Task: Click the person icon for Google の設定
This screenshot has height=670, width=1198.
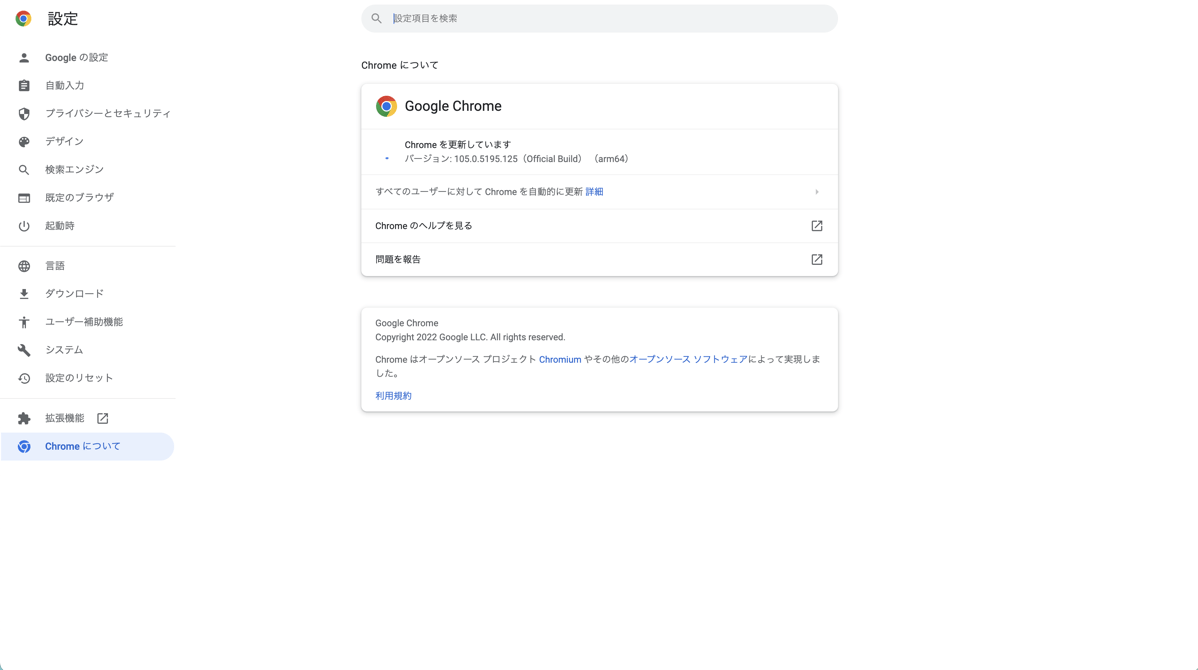Action: [x=24, y=58]
